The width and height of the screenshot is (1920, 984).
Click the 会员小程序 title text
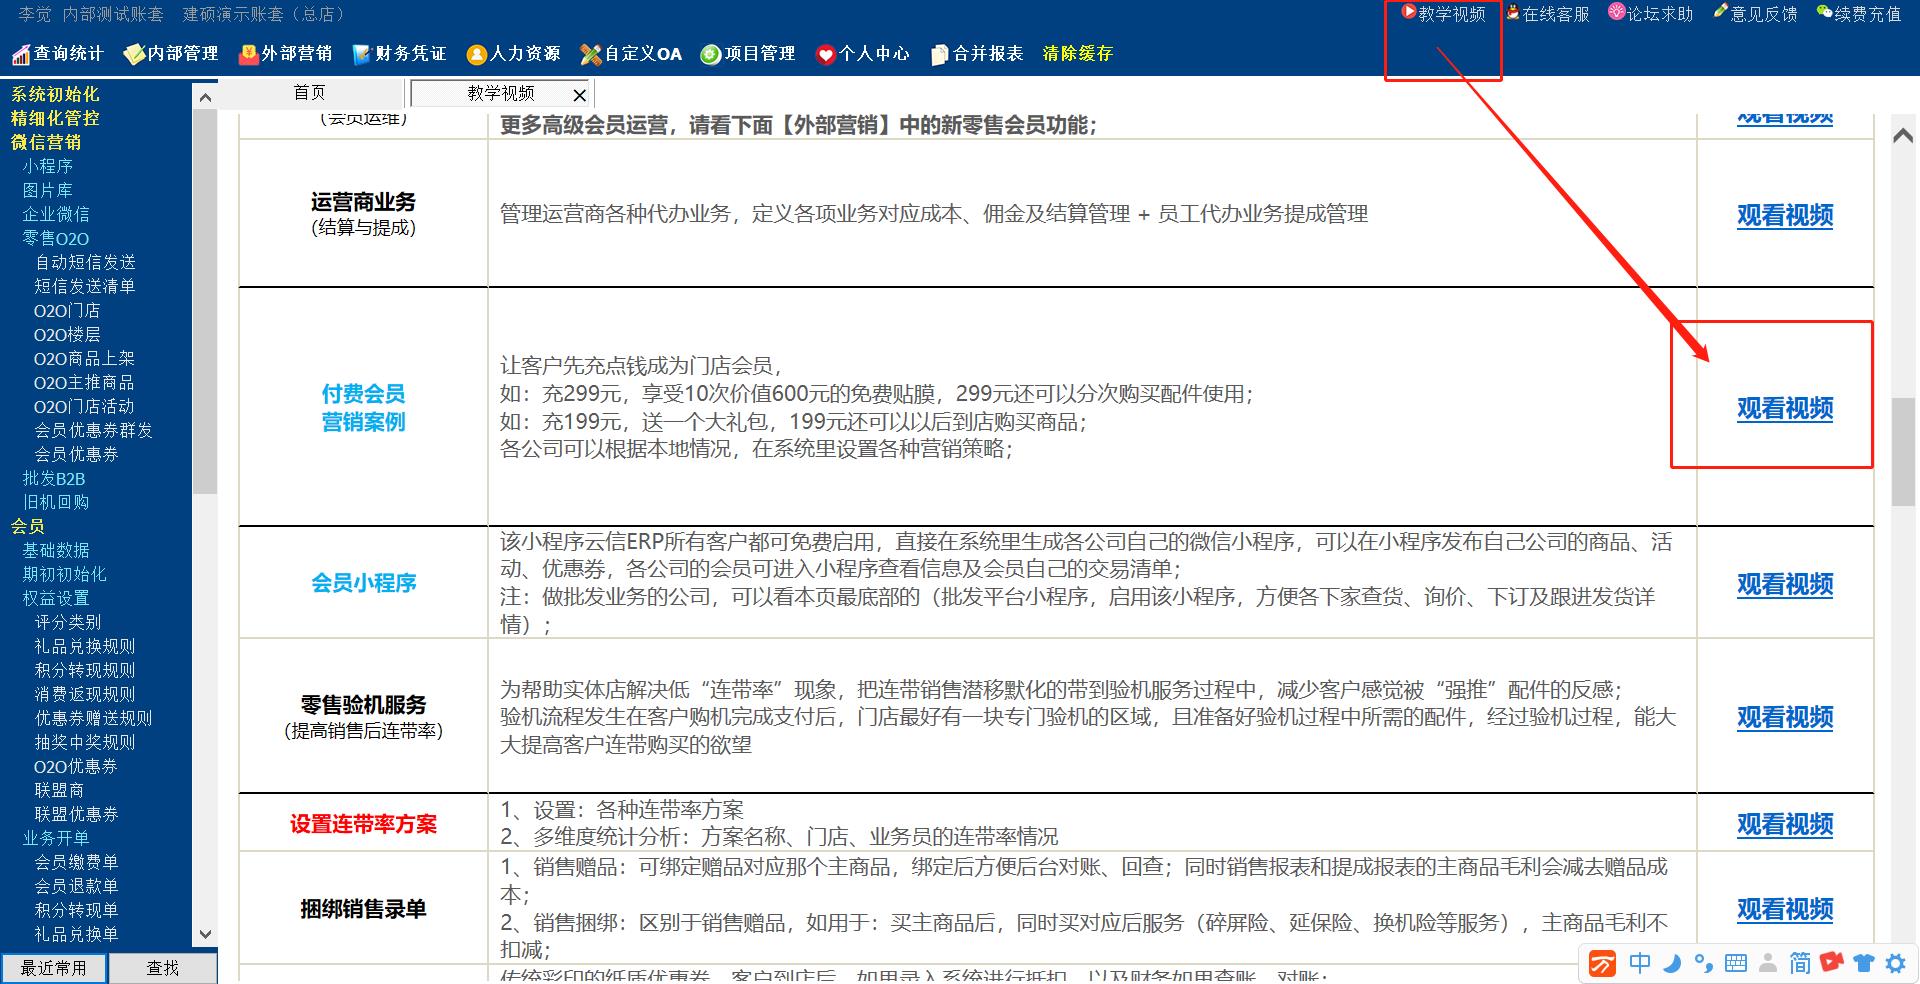(363, 583)
